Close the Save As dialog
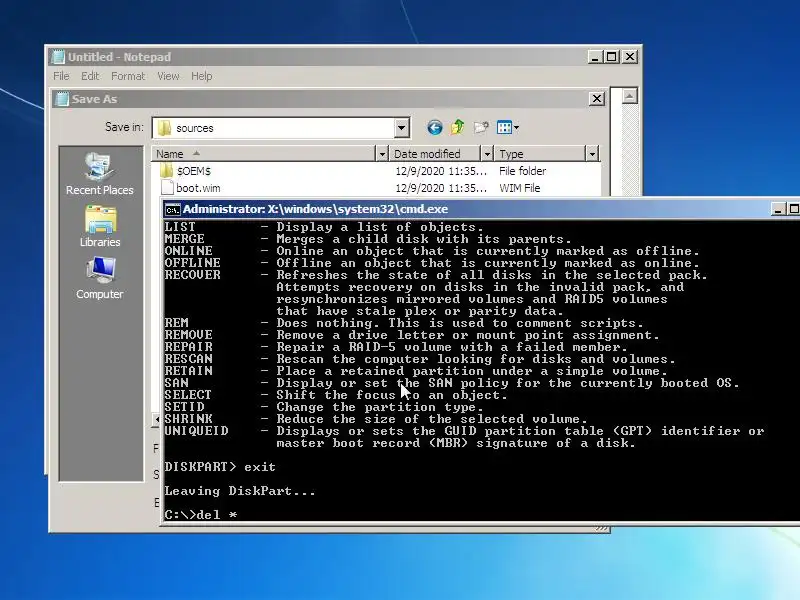This screenshot has width=800, height=600. tap(597, 98)
